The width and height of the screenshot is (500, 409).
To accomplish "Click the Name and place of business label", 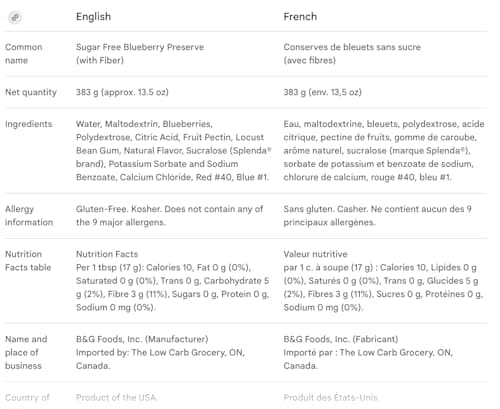I will 26,352.
